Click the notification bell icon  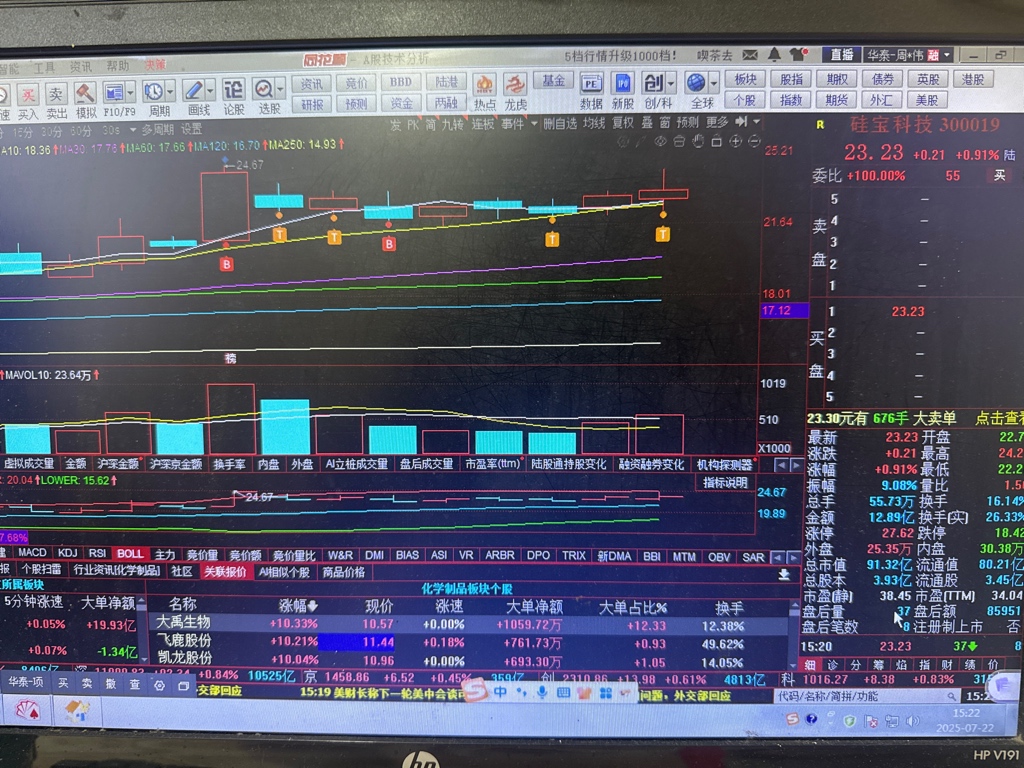[775, 54]
